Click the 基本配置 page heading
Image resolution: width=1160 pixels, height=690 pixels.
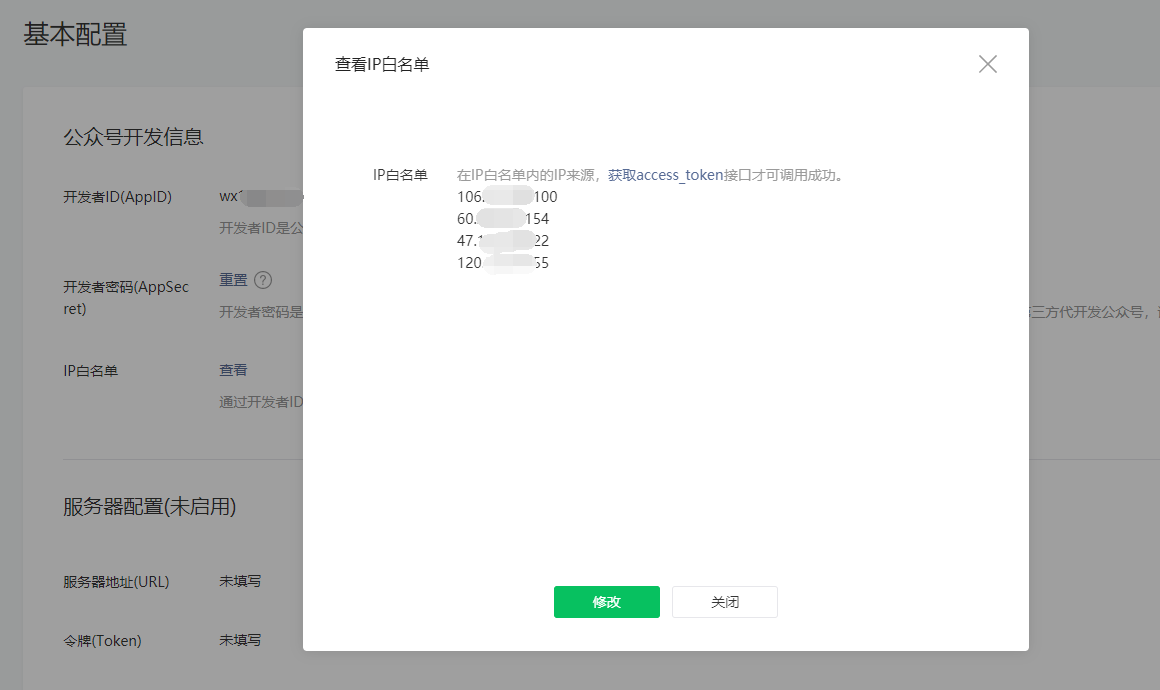75,34
